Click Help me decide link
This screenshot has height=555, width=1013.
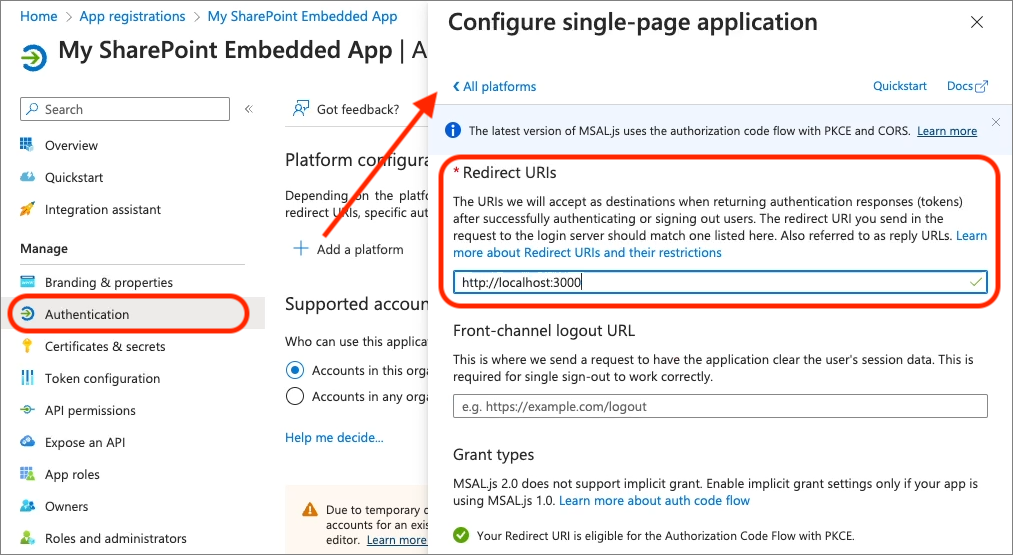tap(334, 437)
